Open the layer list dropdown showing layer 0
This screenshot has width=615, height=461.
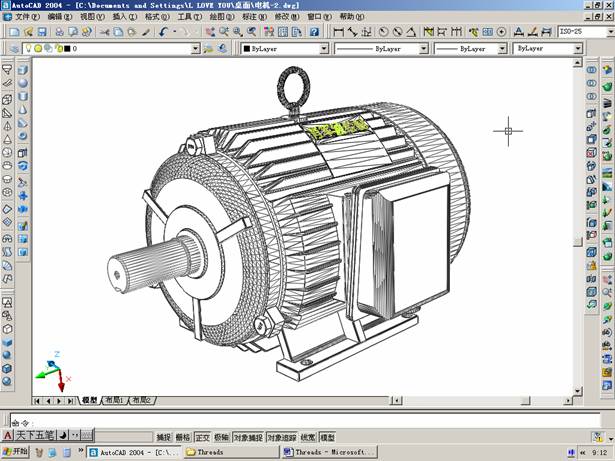195,49
